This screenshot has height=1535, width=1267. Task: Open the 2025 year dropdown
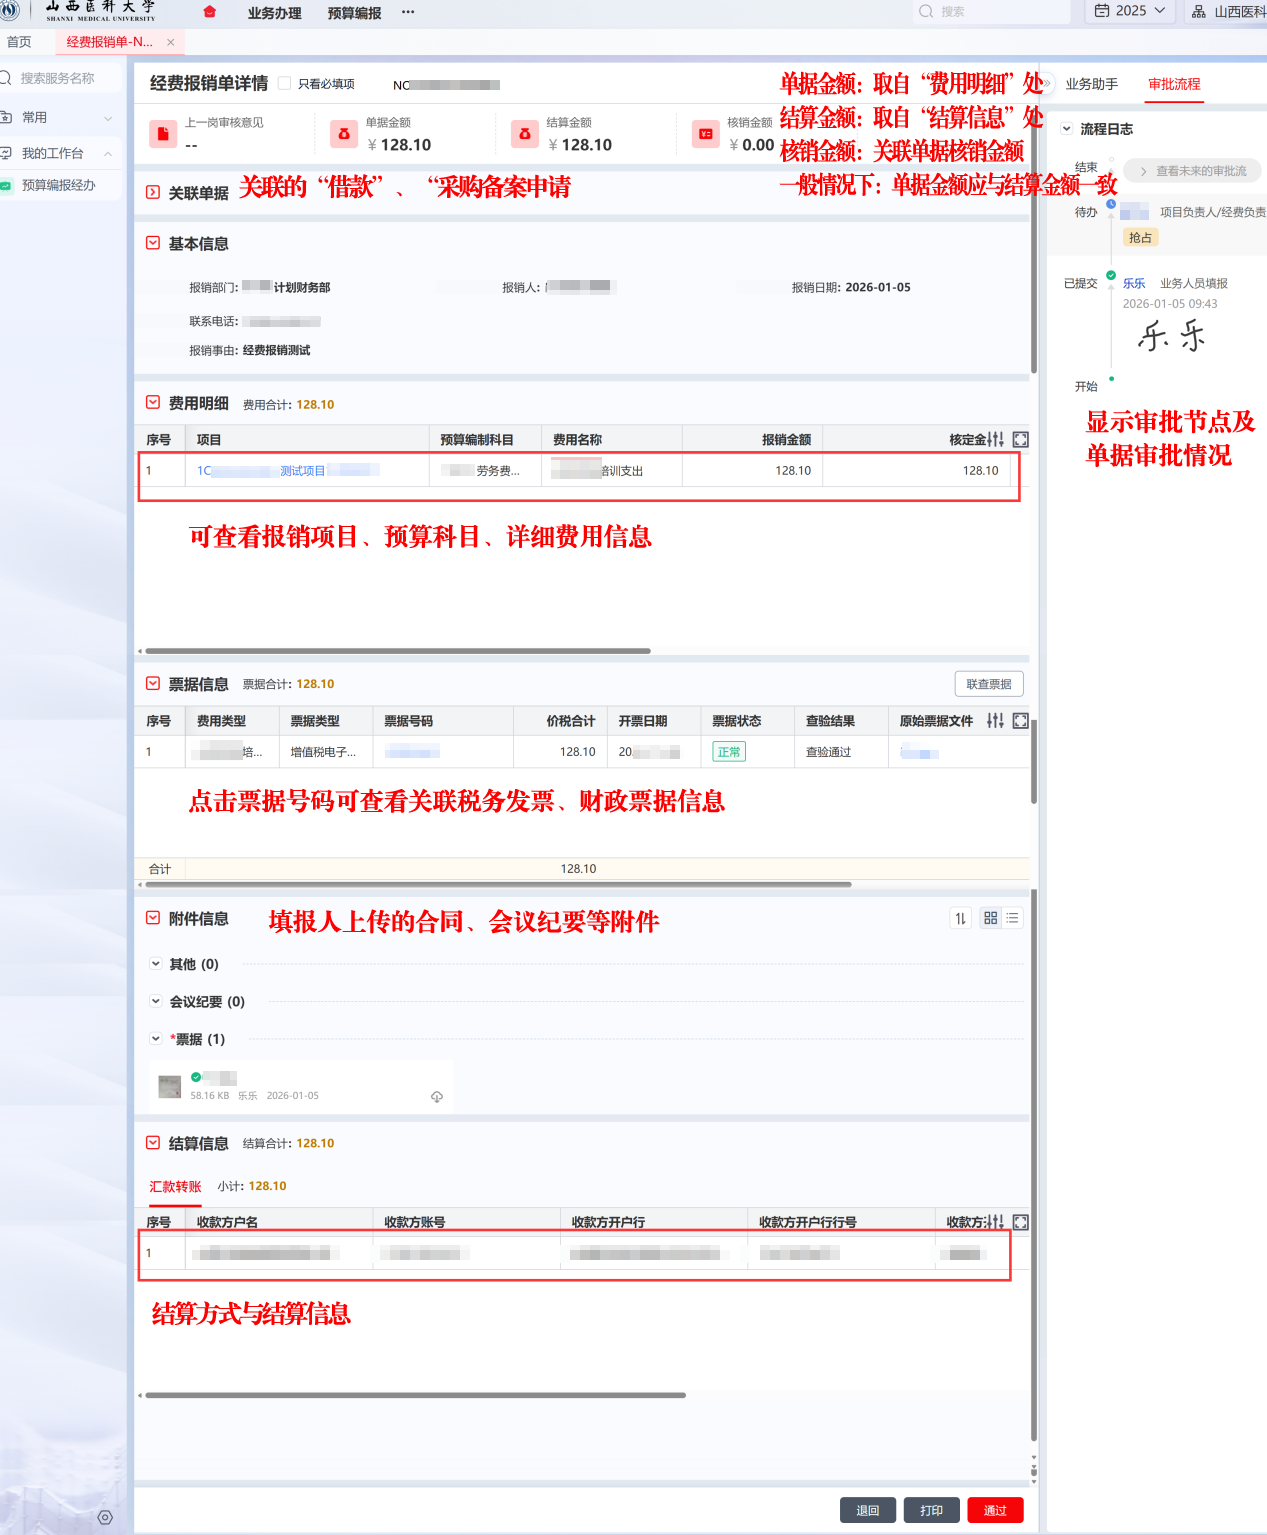point(1130,11)
